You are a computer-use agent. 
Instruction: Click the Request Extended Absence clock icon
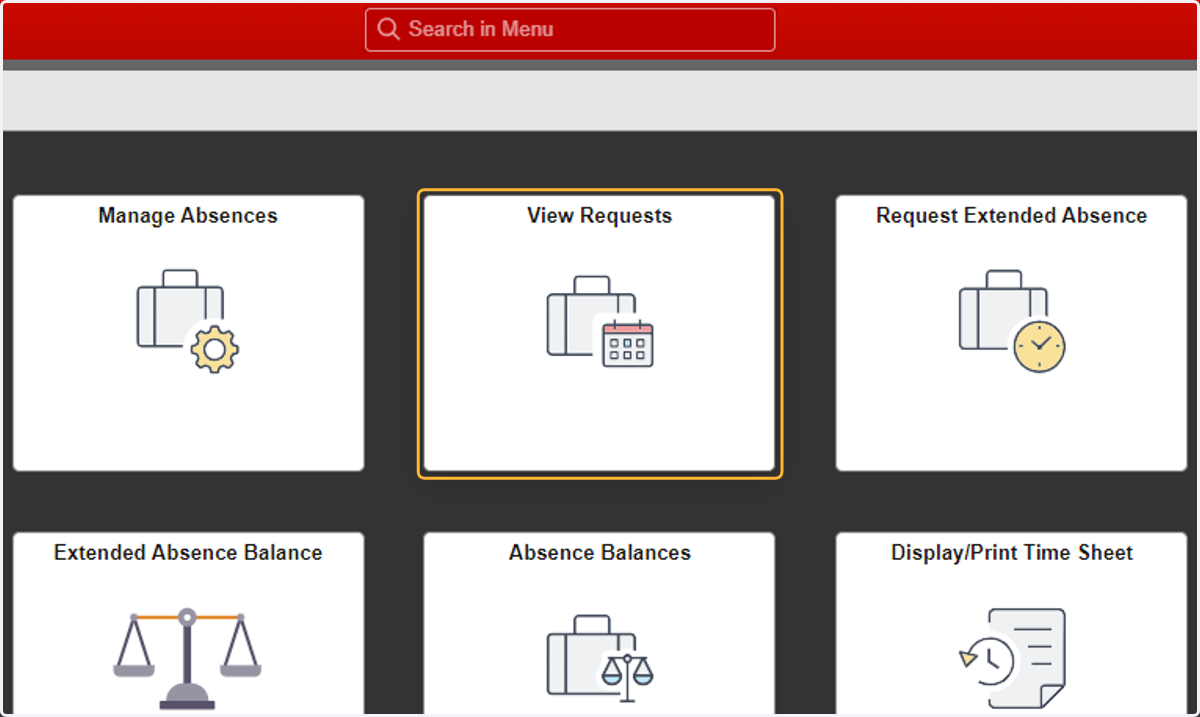tap(1012, 321)
